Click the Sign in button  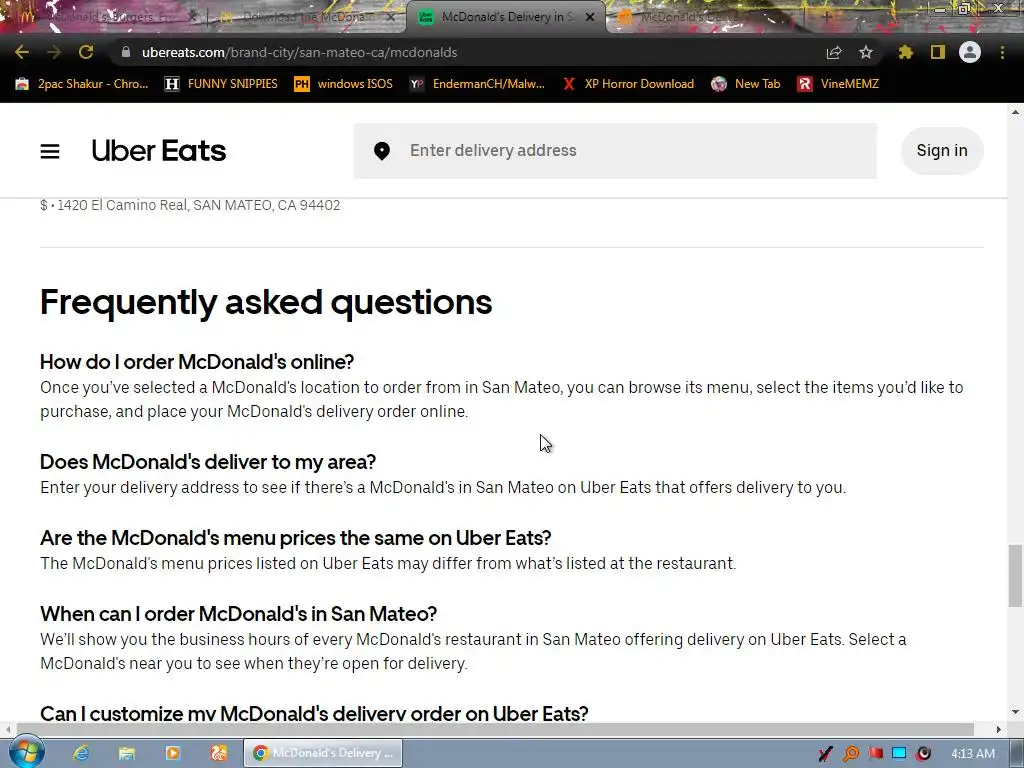pos(942,151)
